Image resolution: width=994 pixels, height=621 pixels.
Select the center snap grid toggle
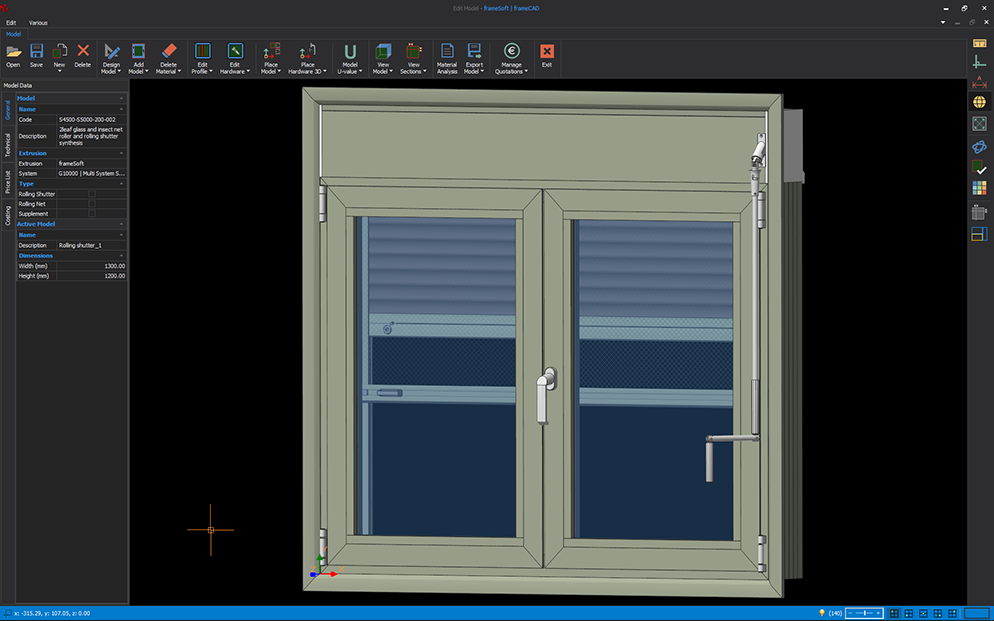point(924,613)
